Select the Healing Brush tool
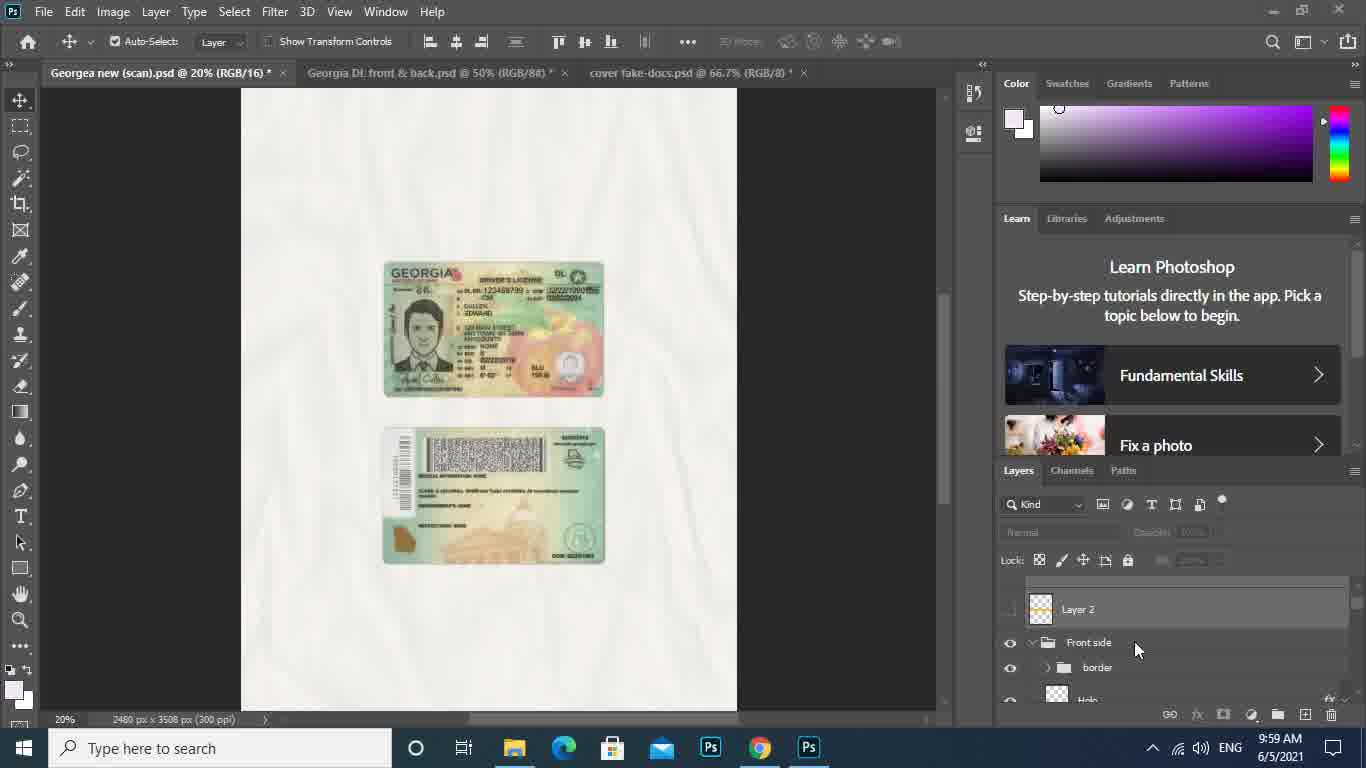 tap(20, 283)
